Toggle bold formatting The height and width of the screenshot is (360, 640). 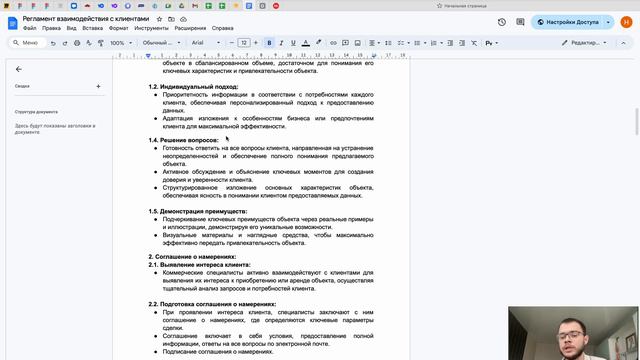(x=269, y=43)
